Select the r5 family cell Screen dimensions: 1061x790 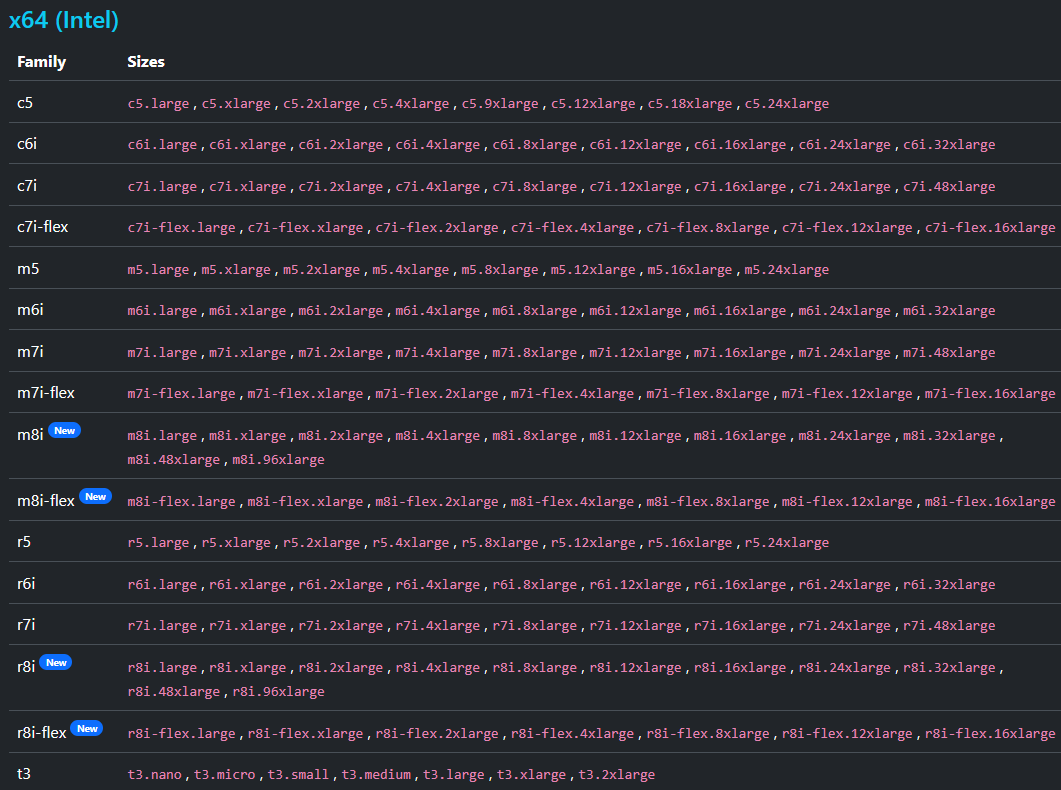point(24,542)
